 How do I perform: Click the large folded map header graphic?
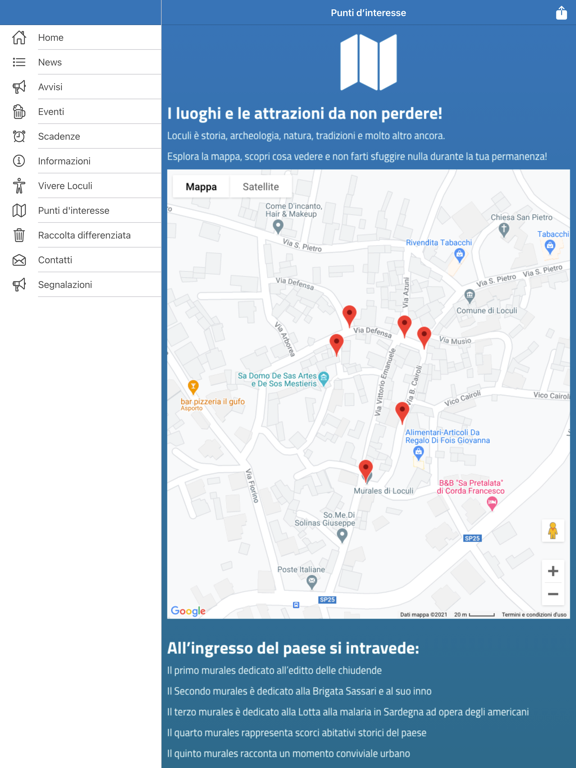[368, 62]
